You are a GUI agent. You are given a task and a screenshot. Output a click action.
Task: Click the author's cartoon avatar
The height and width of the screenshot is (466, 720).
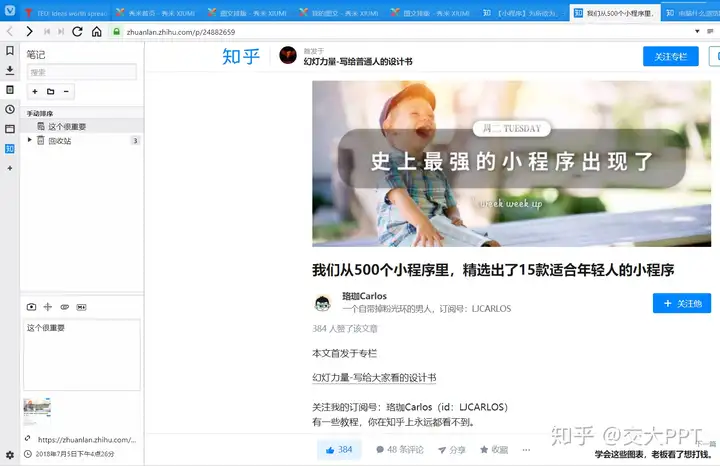(x=323, y=303)
